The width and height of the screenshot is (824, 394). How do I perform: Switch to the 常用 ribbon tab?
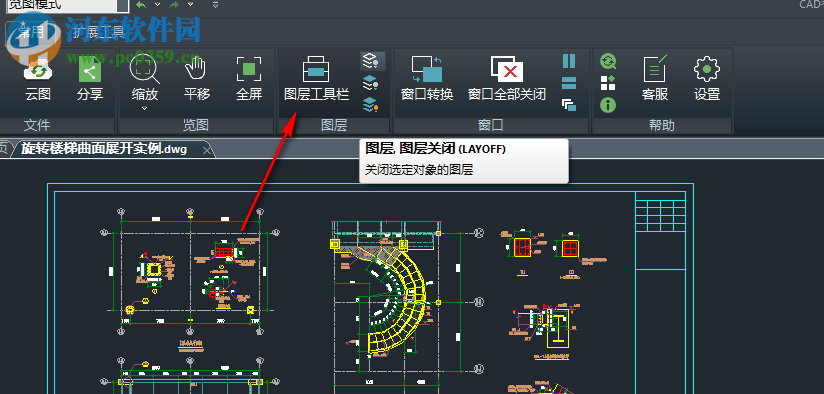[x=32, y=32]
